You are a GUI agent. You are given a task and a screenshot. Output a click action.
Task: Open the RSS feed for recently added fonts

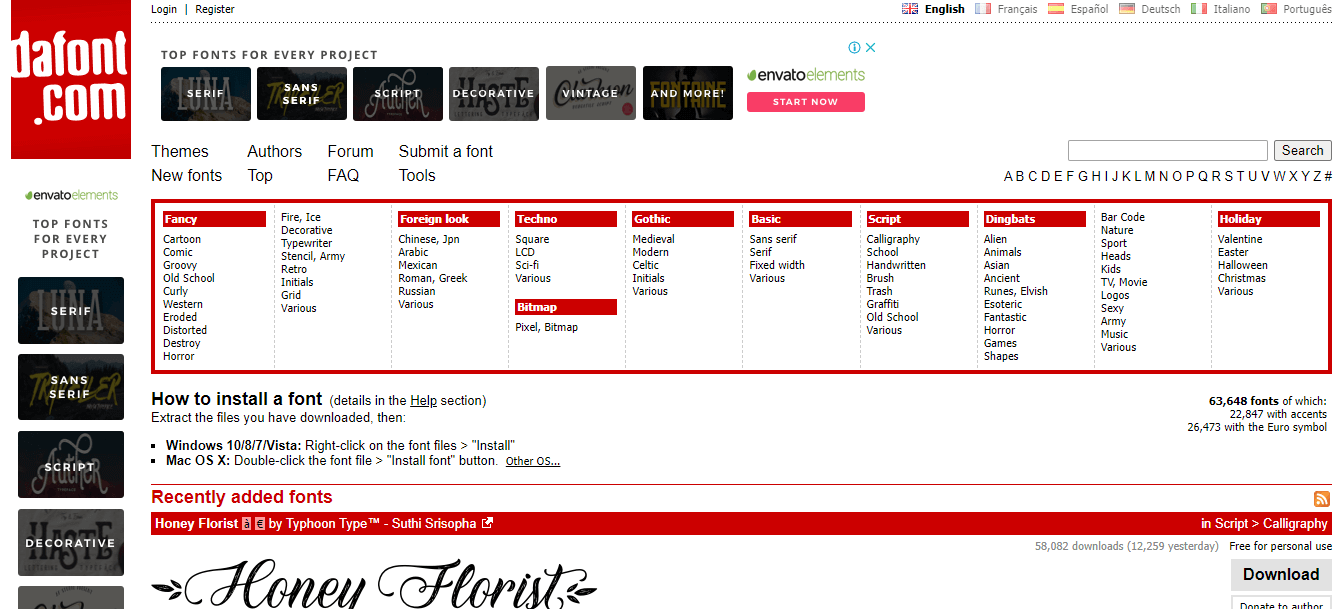click(1321, 498)
